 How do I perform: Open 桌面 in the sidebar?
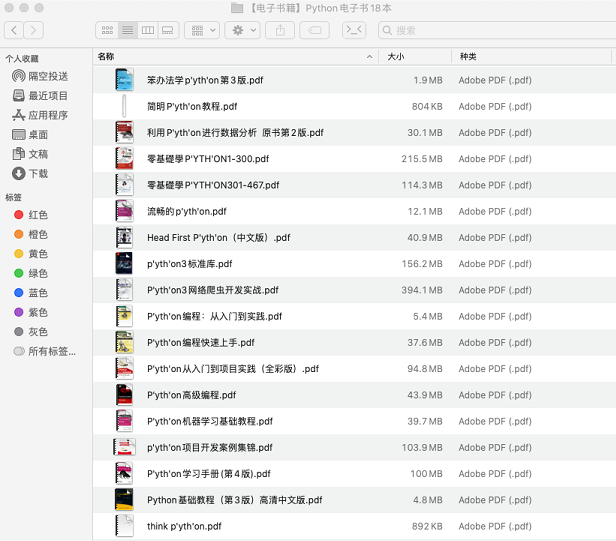pos(30,135)
